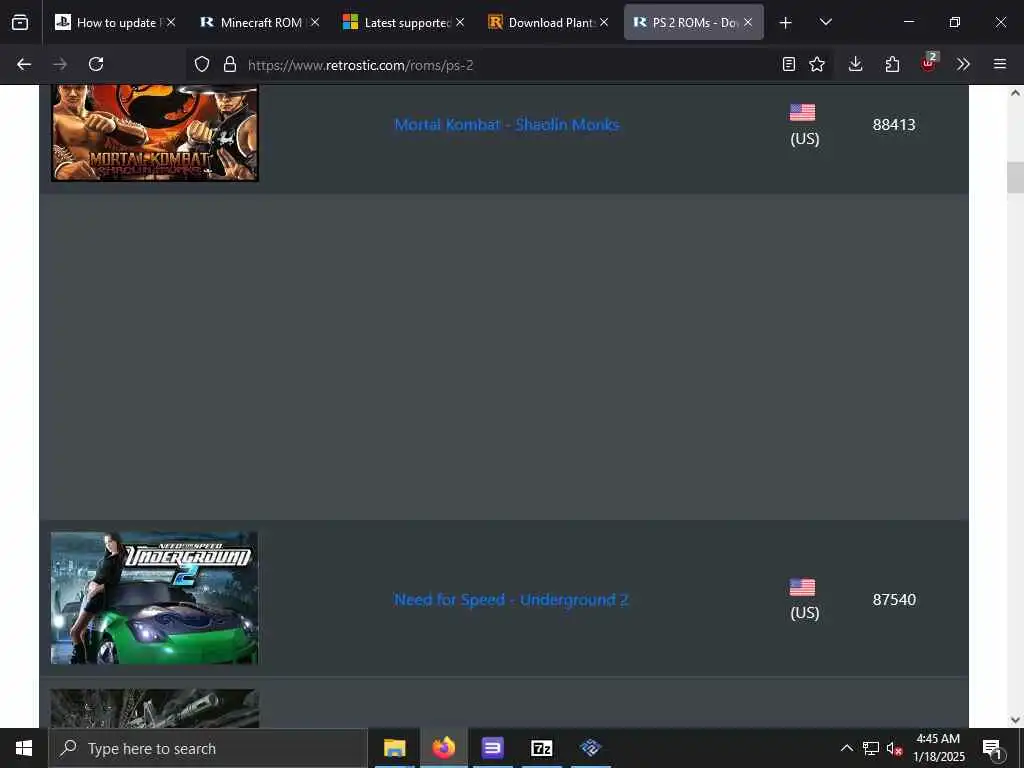Close the 'Latest supported' tab
This screenshot has height=768, width=1024.
460,22
